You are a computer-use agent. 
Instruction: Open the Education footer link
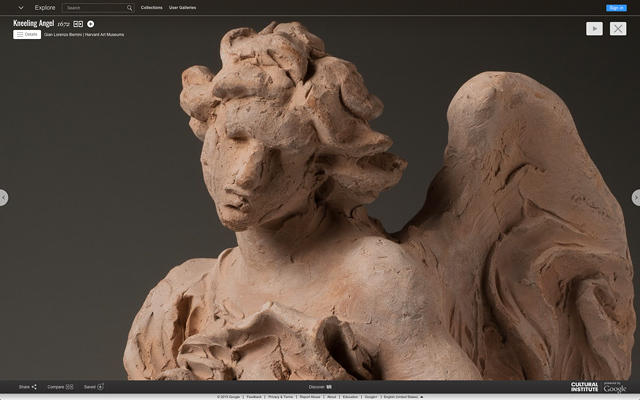[350, 397]
